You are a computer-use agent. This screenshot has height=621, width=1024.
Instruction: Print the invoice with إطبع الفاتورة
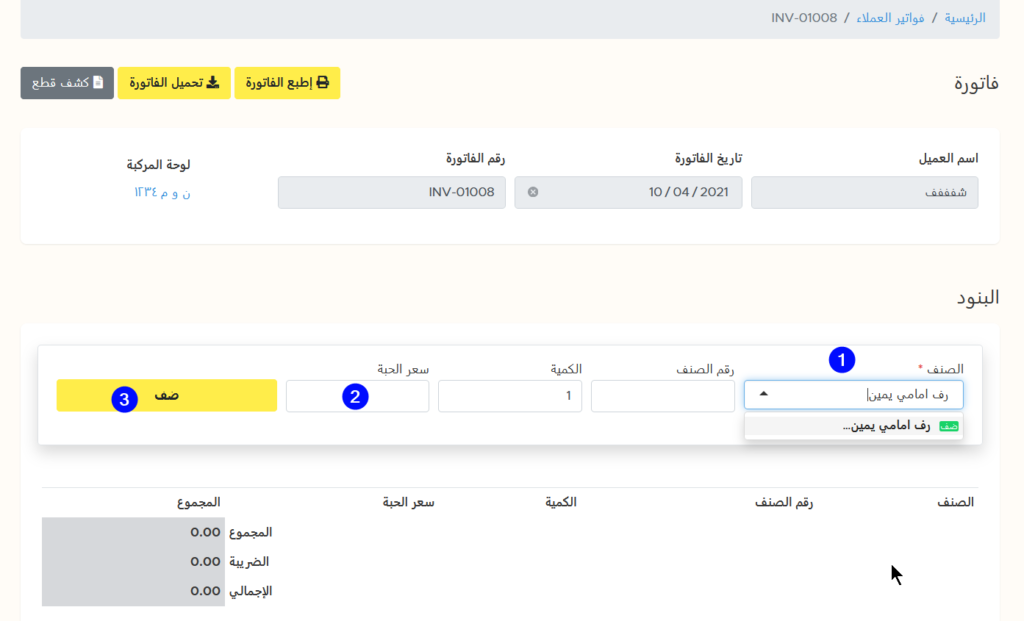pos(287,83)
